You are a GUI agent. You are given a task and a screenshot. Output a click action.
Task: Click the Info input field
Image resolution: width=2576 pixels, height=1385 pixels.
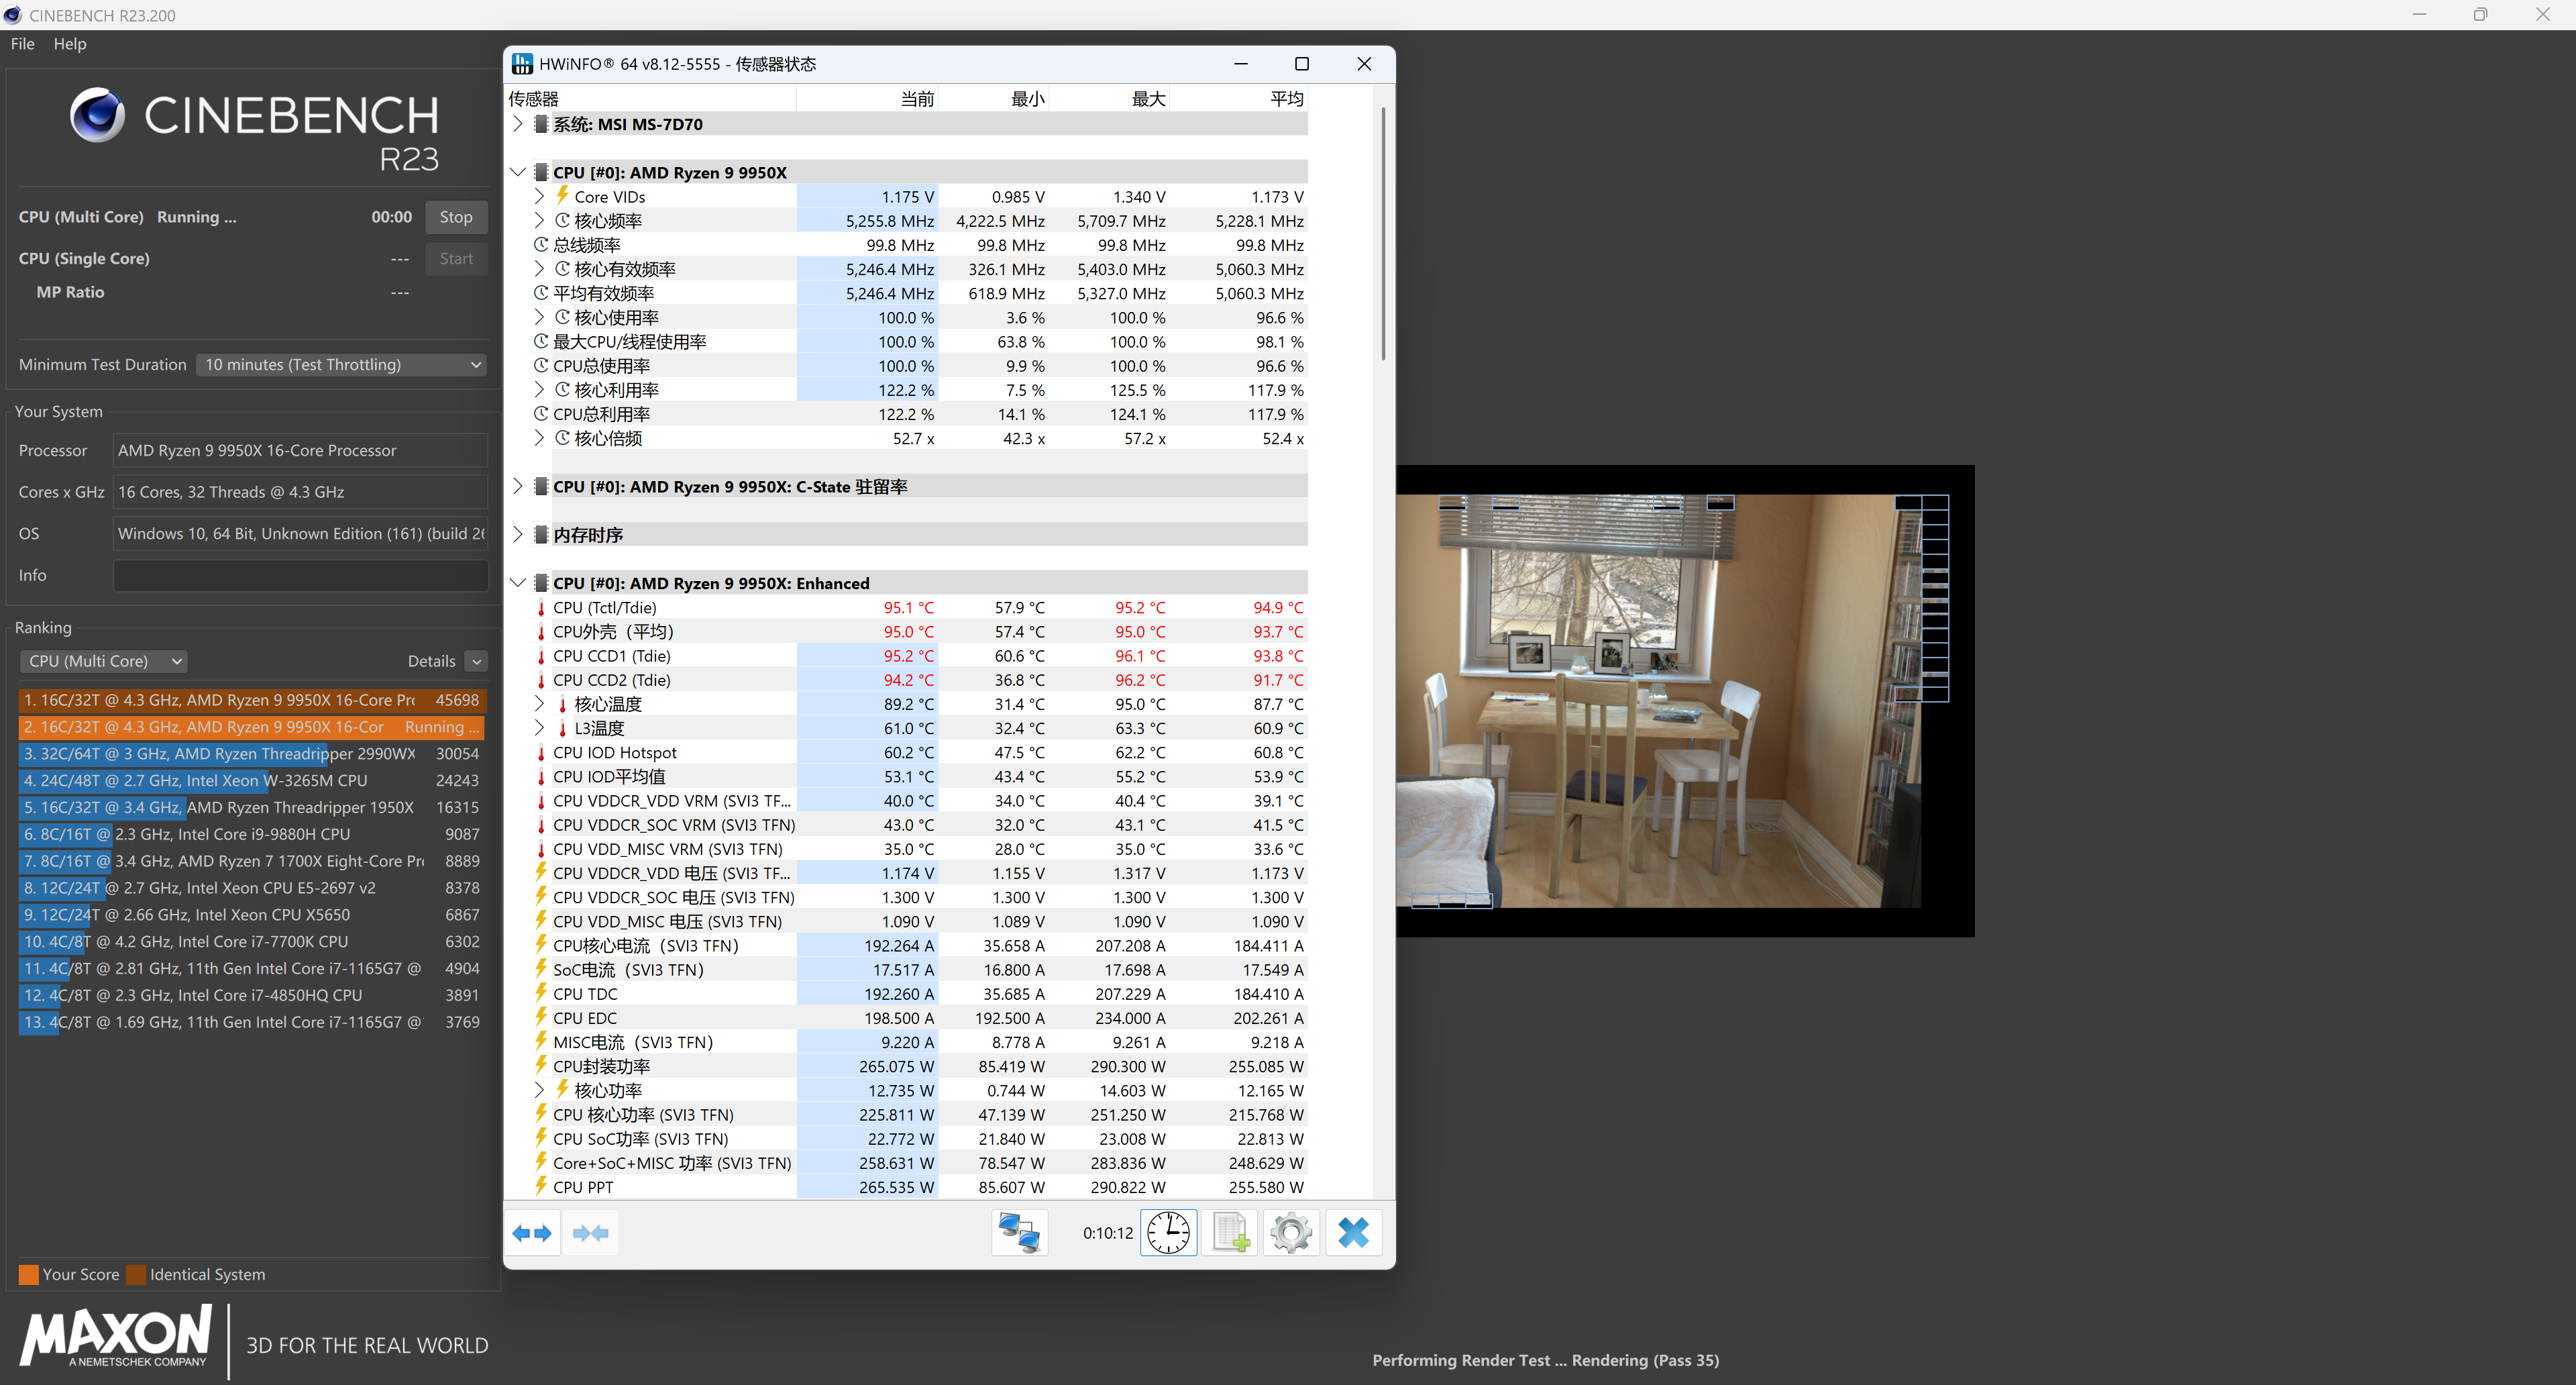(x=300, y=575)
